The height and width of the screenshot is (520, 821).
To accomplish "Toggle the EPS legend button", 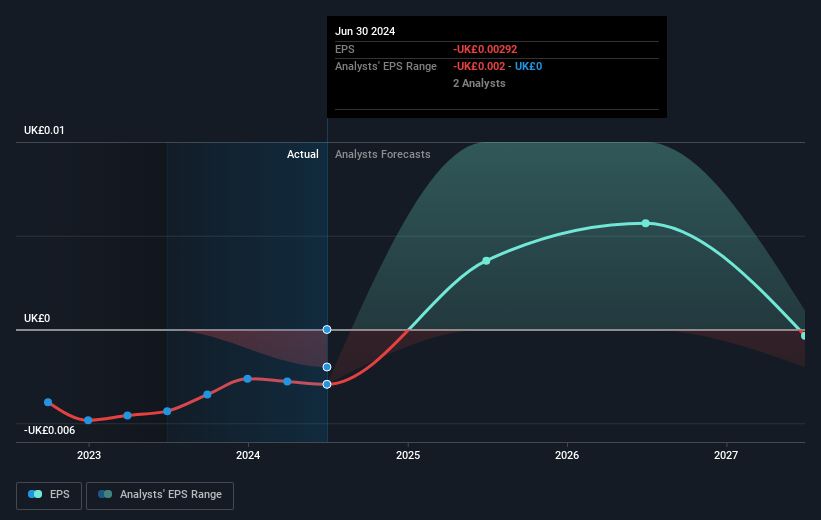I will click(x=49, y=495).
